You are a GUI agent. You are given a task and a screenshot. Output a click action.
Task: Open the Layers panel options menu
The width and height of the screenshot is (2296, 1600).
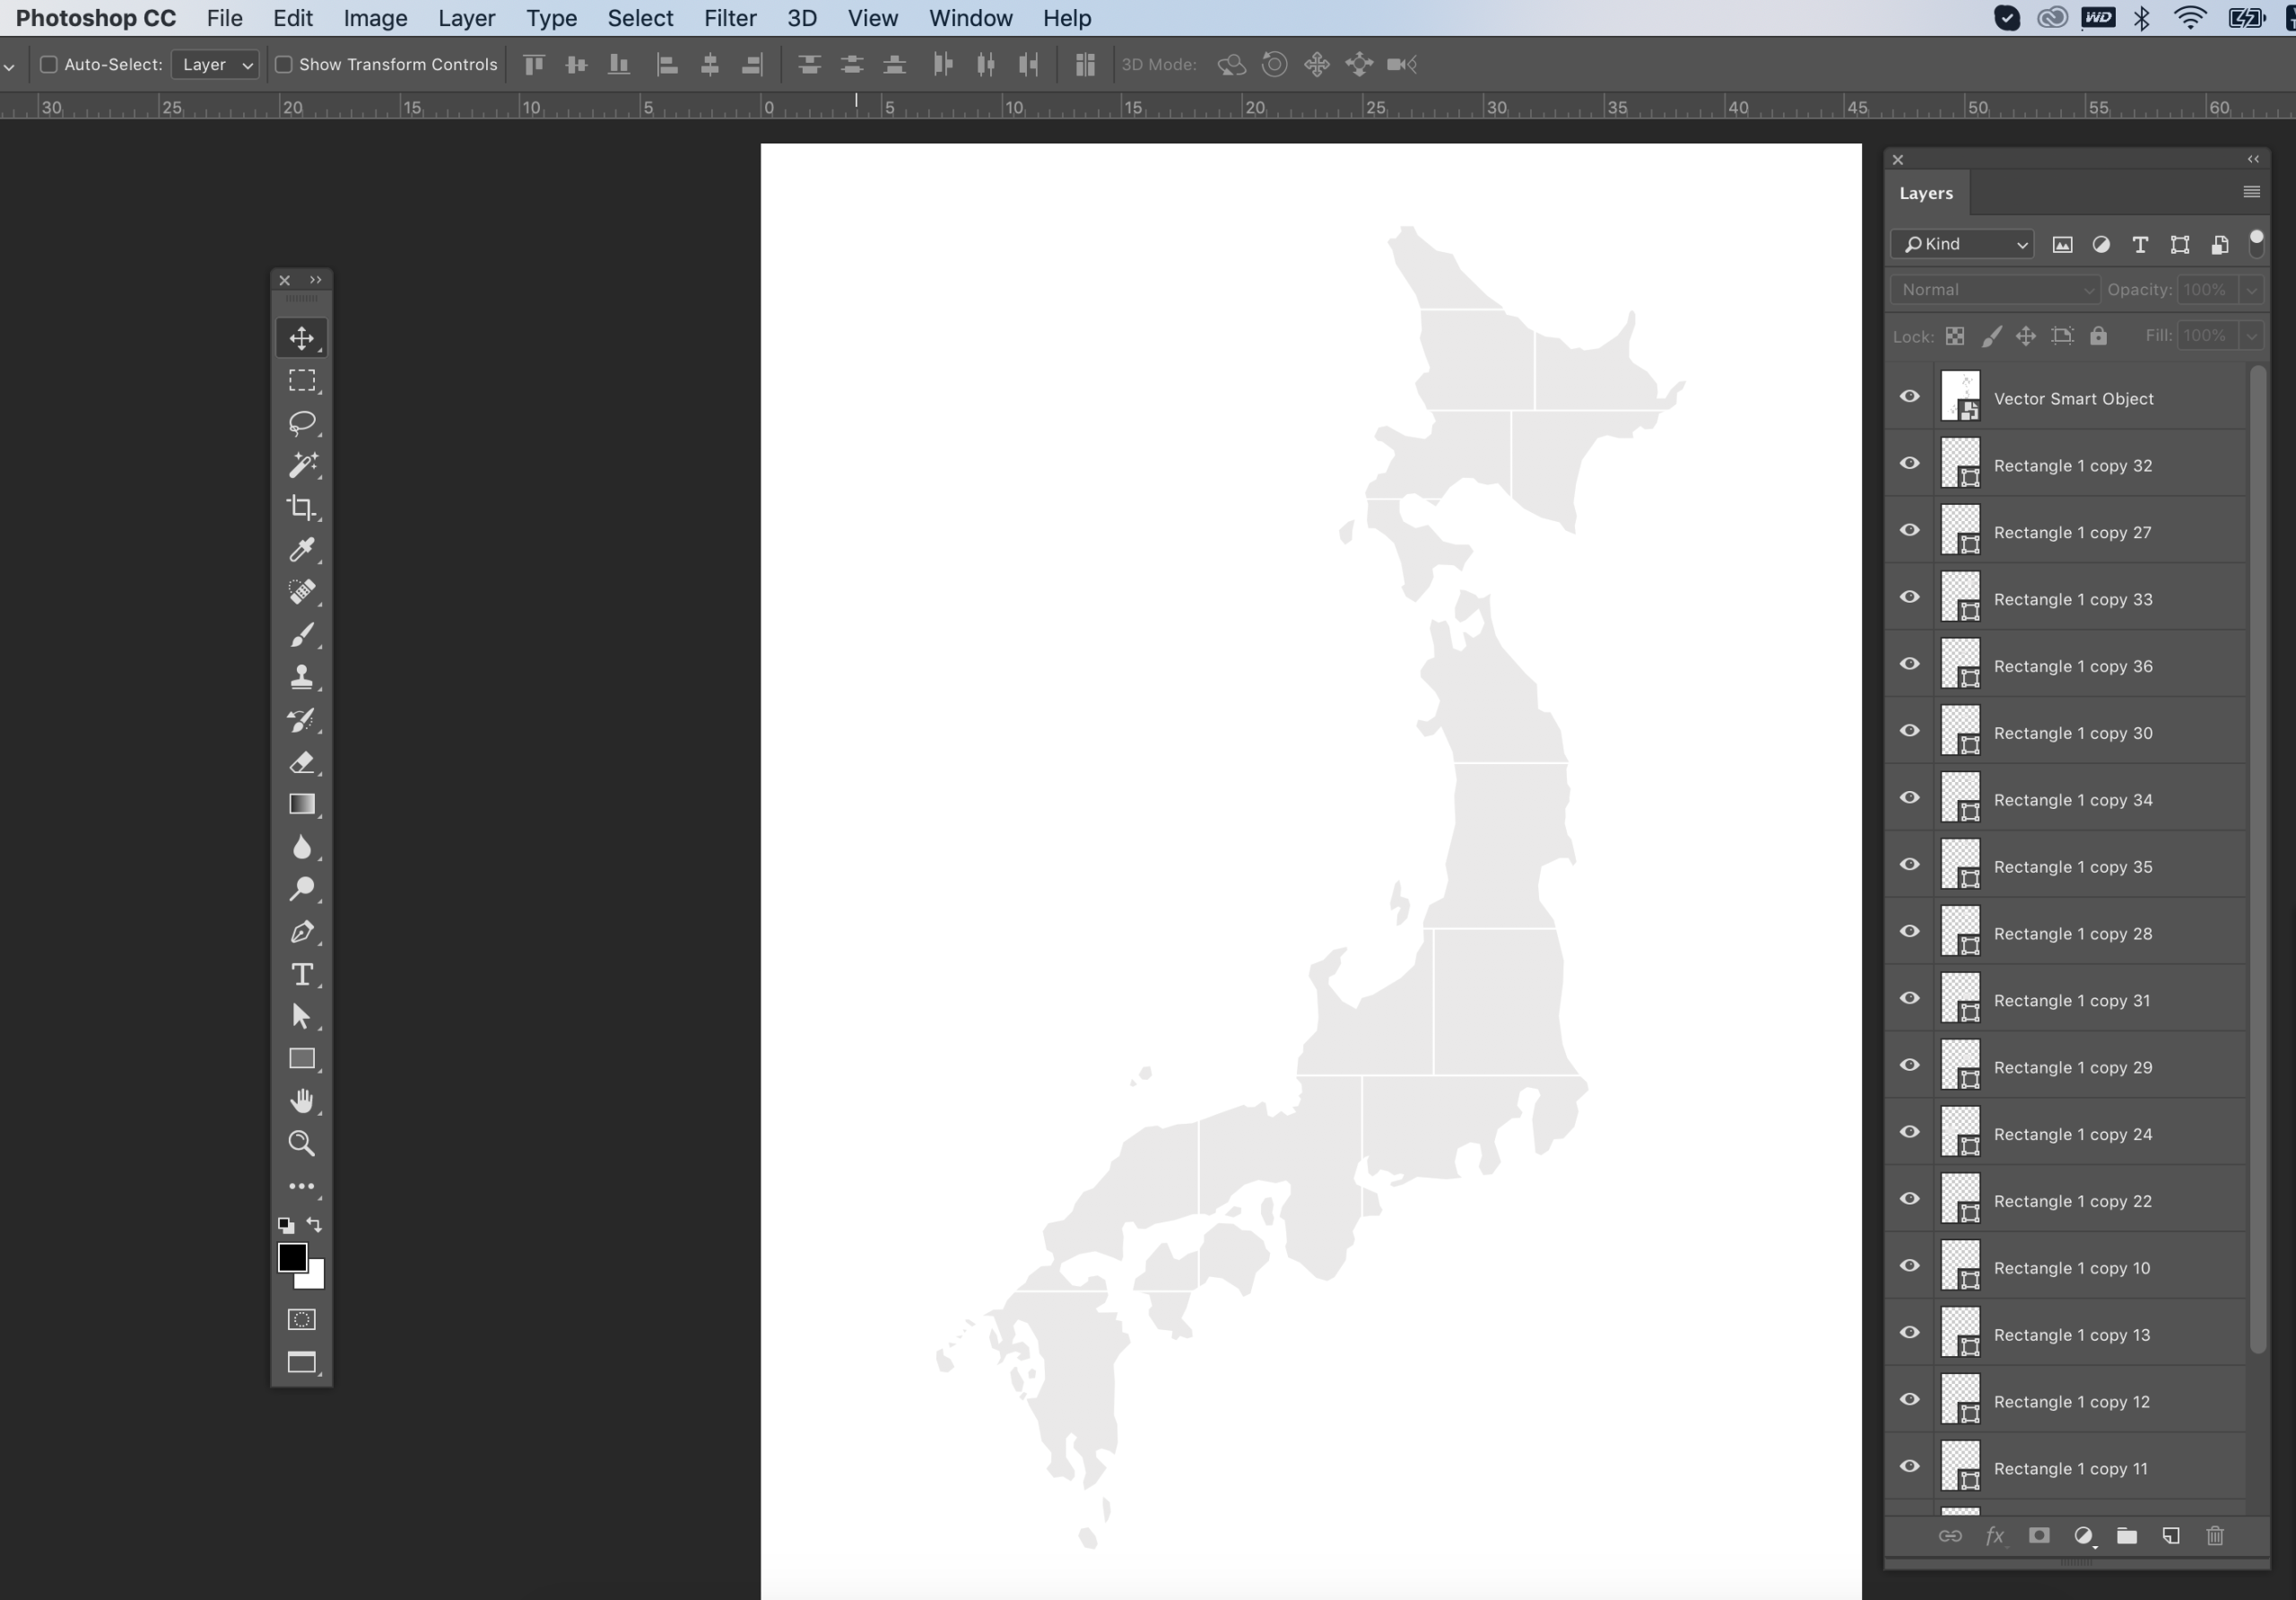[x=2252, y=192]
